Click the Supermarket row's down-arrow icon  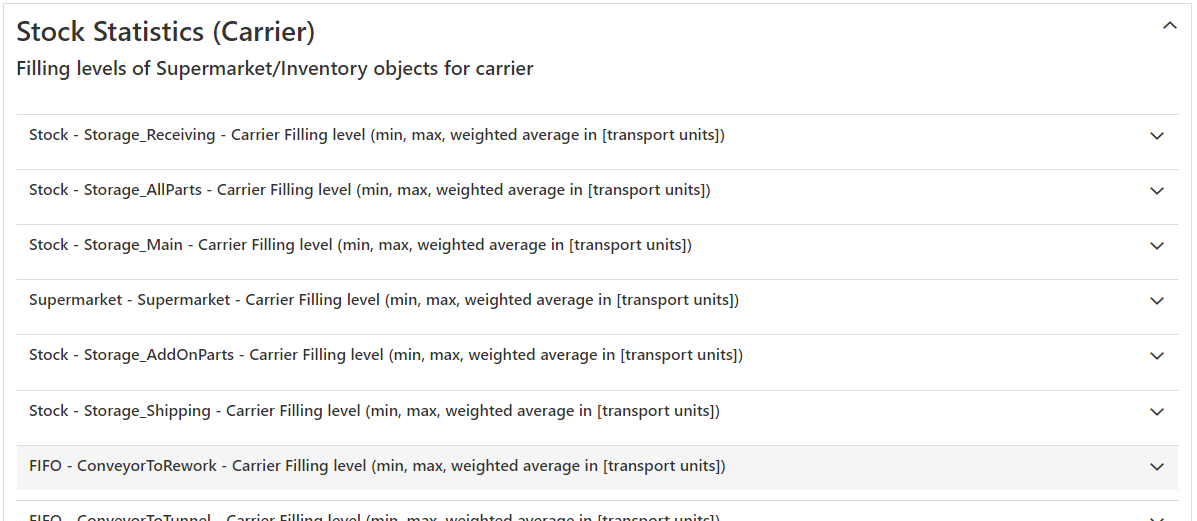tap(1157, 301)
